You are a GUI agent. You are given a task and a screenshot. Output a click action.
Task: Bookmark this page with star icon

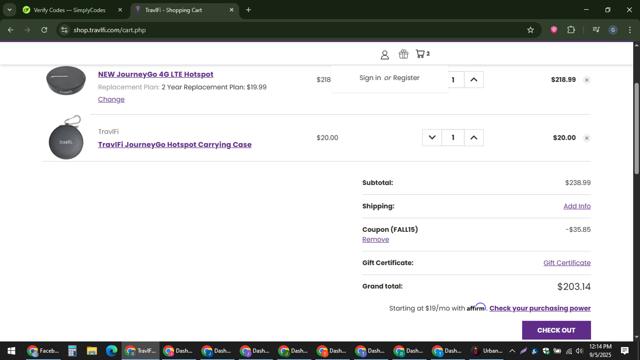click(530, 30)
